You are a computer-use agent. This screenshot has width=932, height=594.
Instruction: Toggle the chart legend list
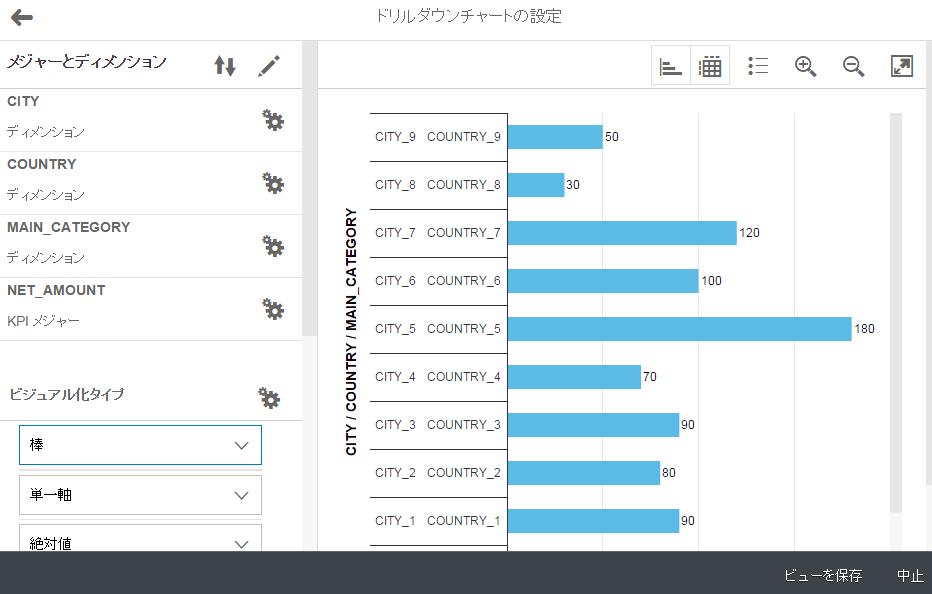point(758,66)
